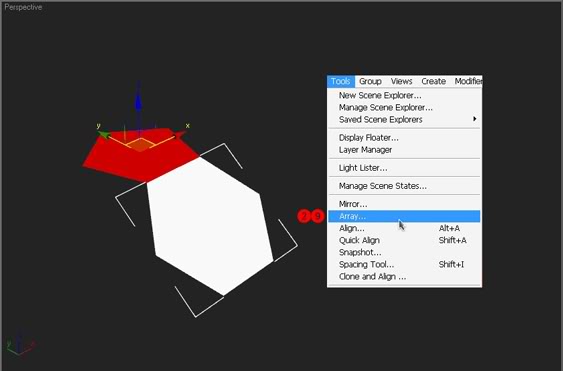
Task: Expand Saved Scene Explorers submenu arrow
Action: tap(475, 119)
